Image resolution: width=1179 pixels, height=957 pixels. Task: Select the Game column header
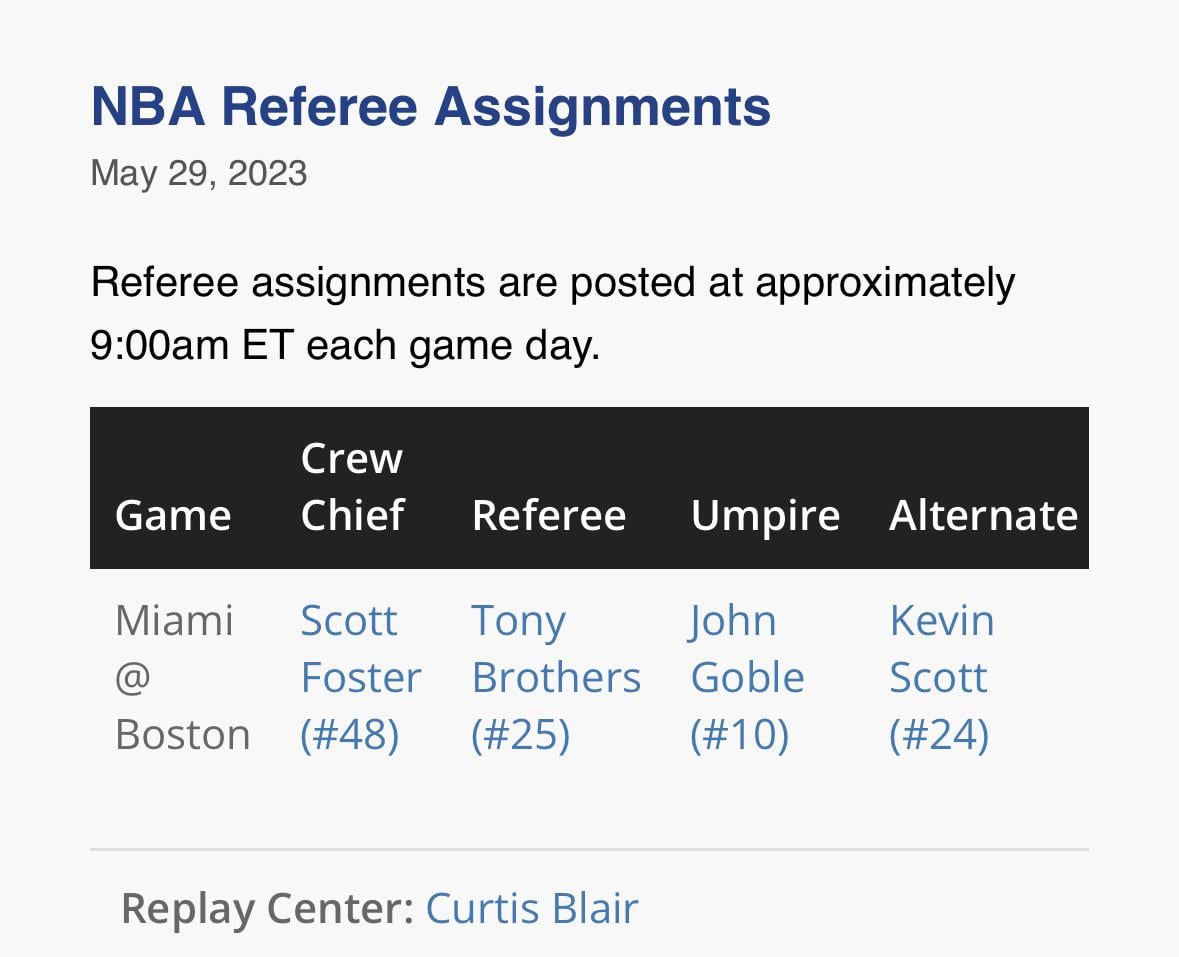[173, 516]
